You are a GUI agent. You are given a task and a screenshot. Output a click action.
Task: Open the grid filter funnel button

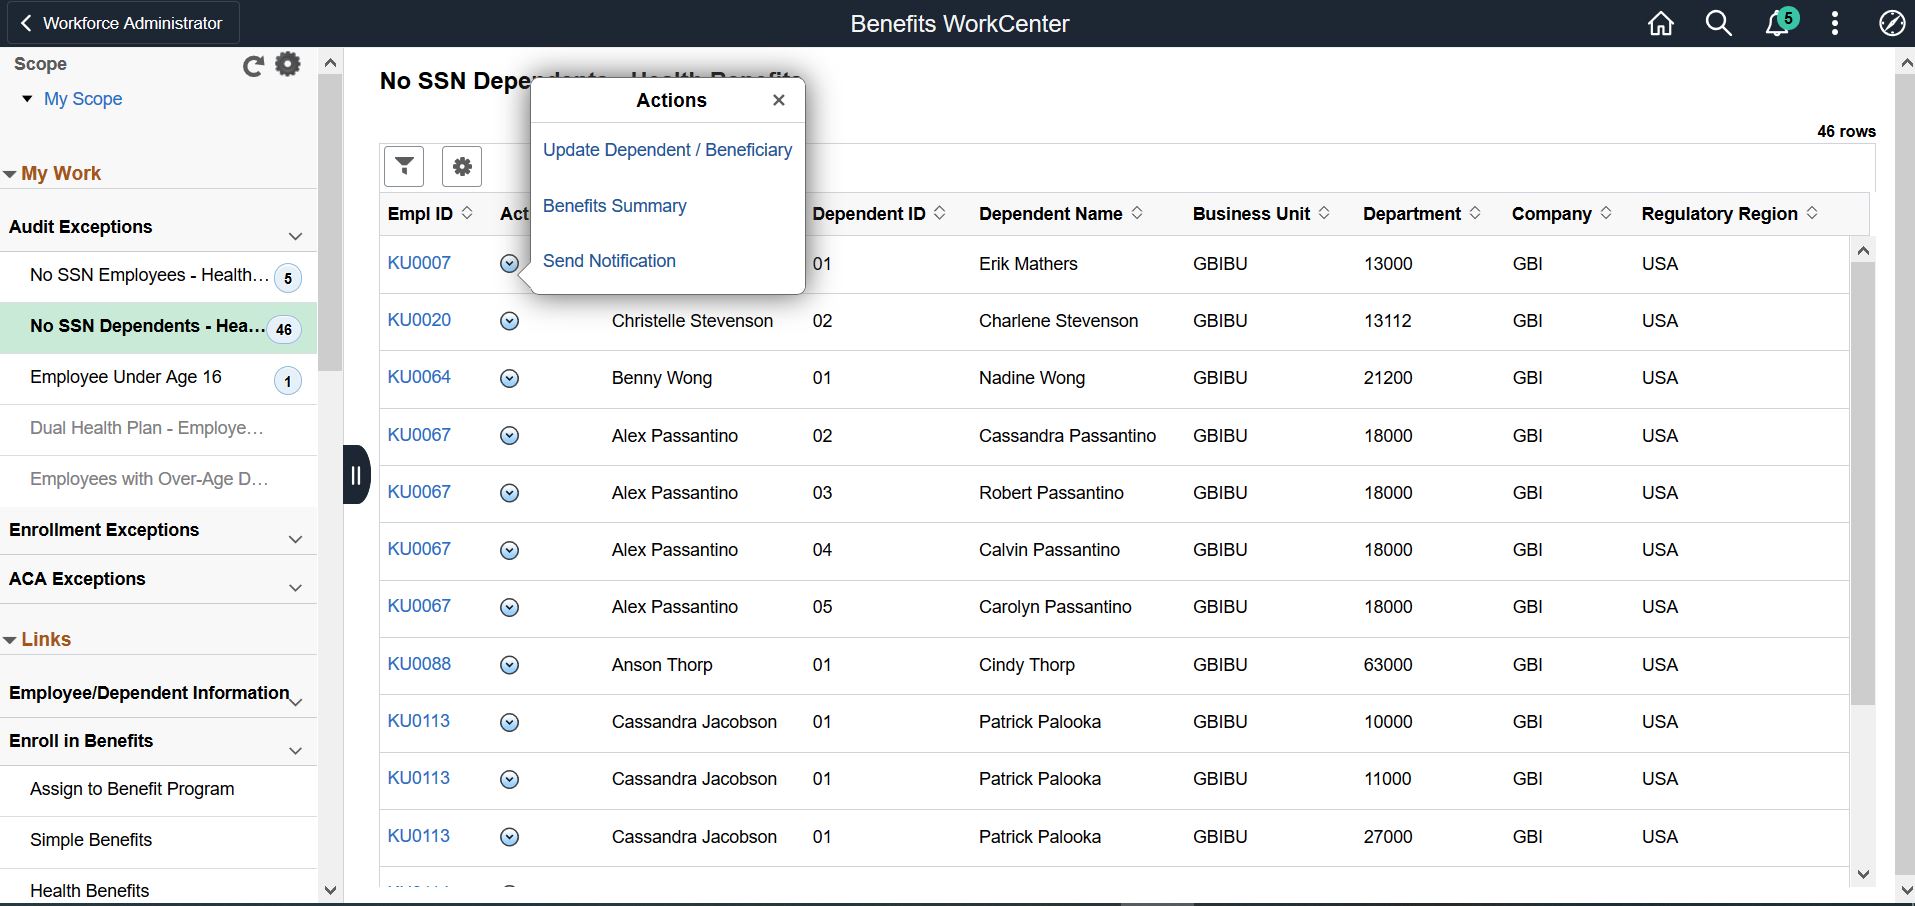[404, 166]
